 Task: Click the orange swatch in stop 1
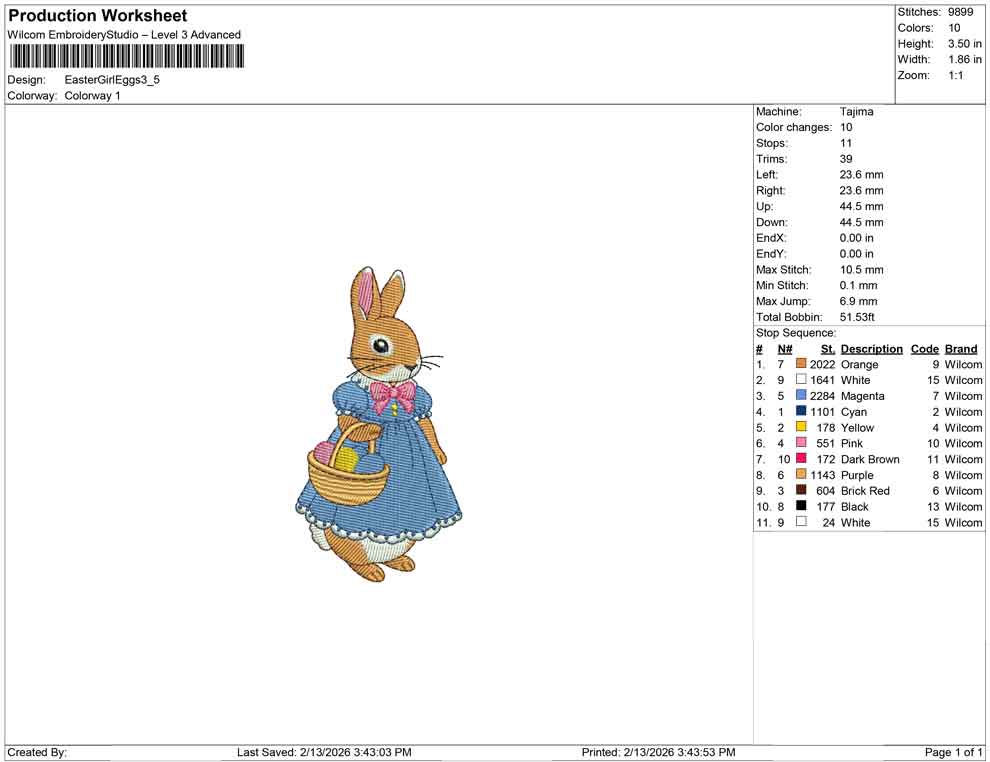click(801, 365)
